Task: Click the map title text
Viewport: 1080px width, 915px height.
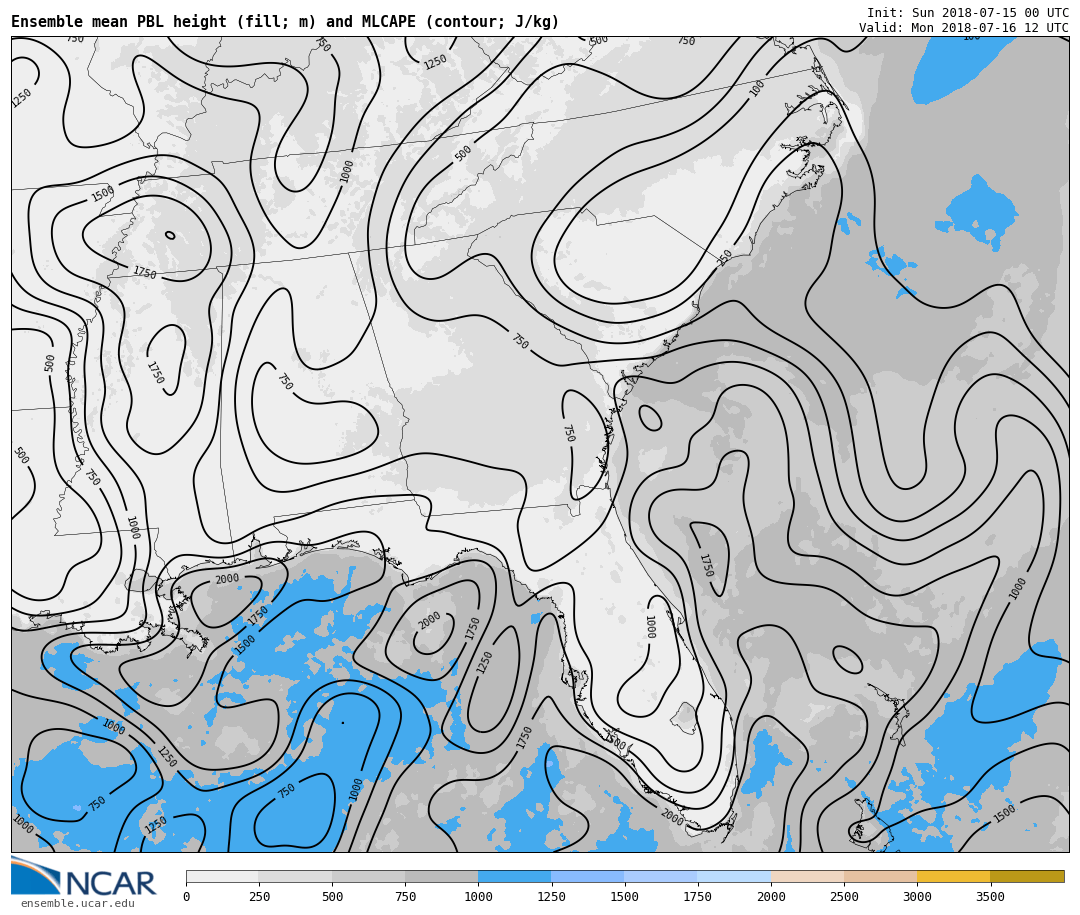Action: point(285,22)
